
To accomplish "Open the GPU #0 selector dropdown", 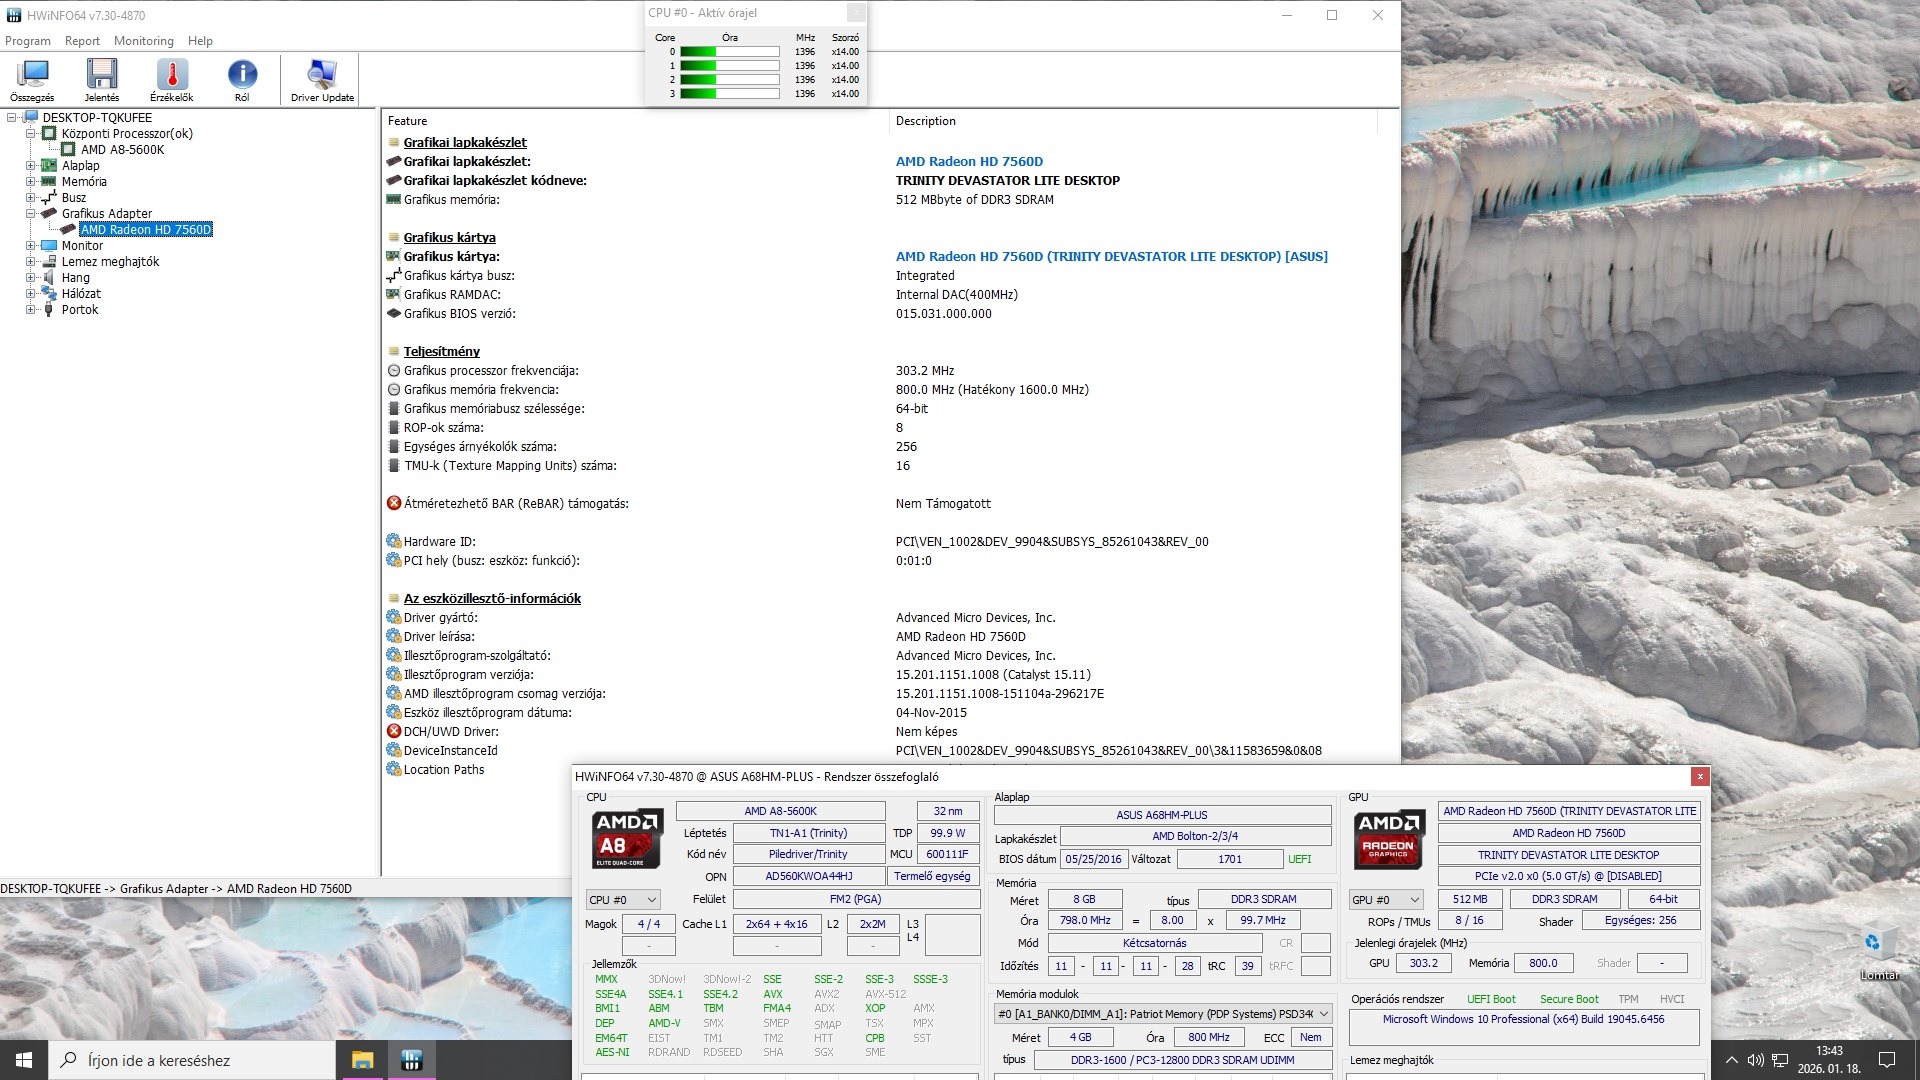I will tap(1385, 900).
